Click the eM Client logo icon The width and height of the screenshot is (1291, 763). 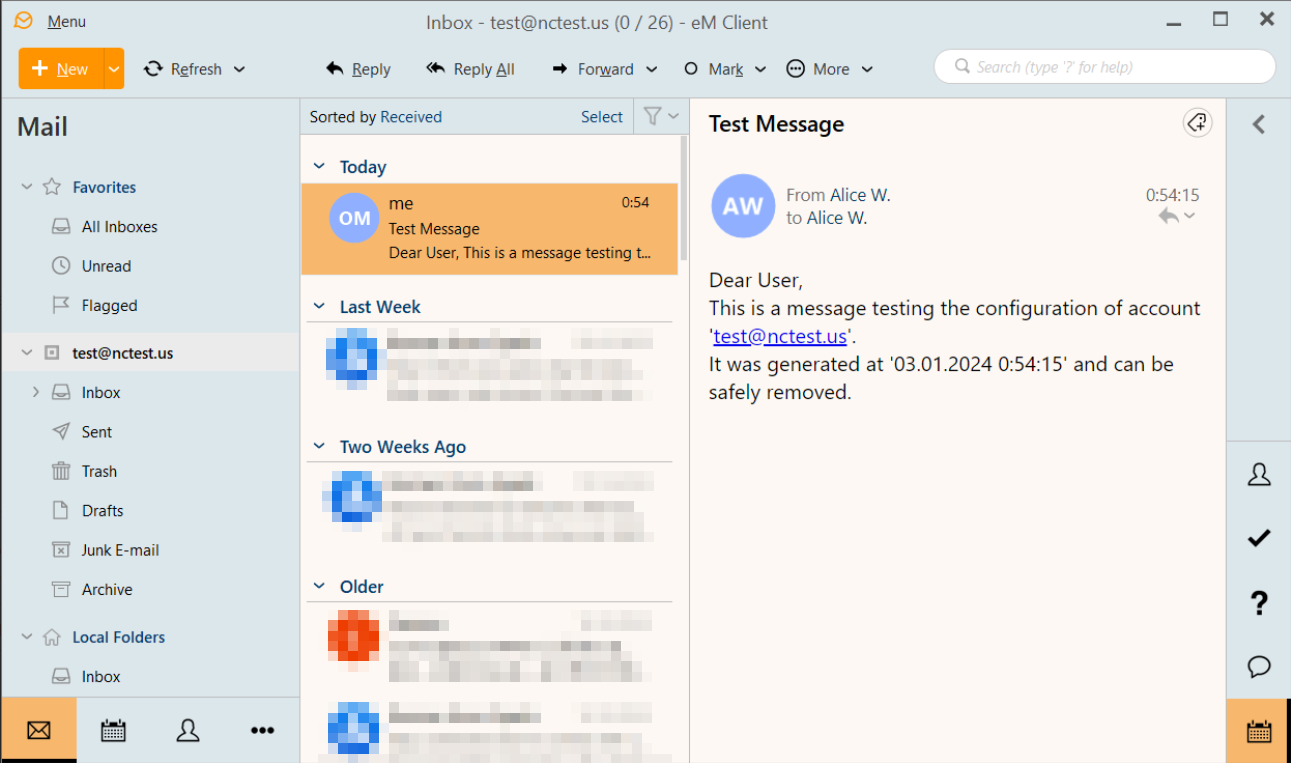coord(23,21)
